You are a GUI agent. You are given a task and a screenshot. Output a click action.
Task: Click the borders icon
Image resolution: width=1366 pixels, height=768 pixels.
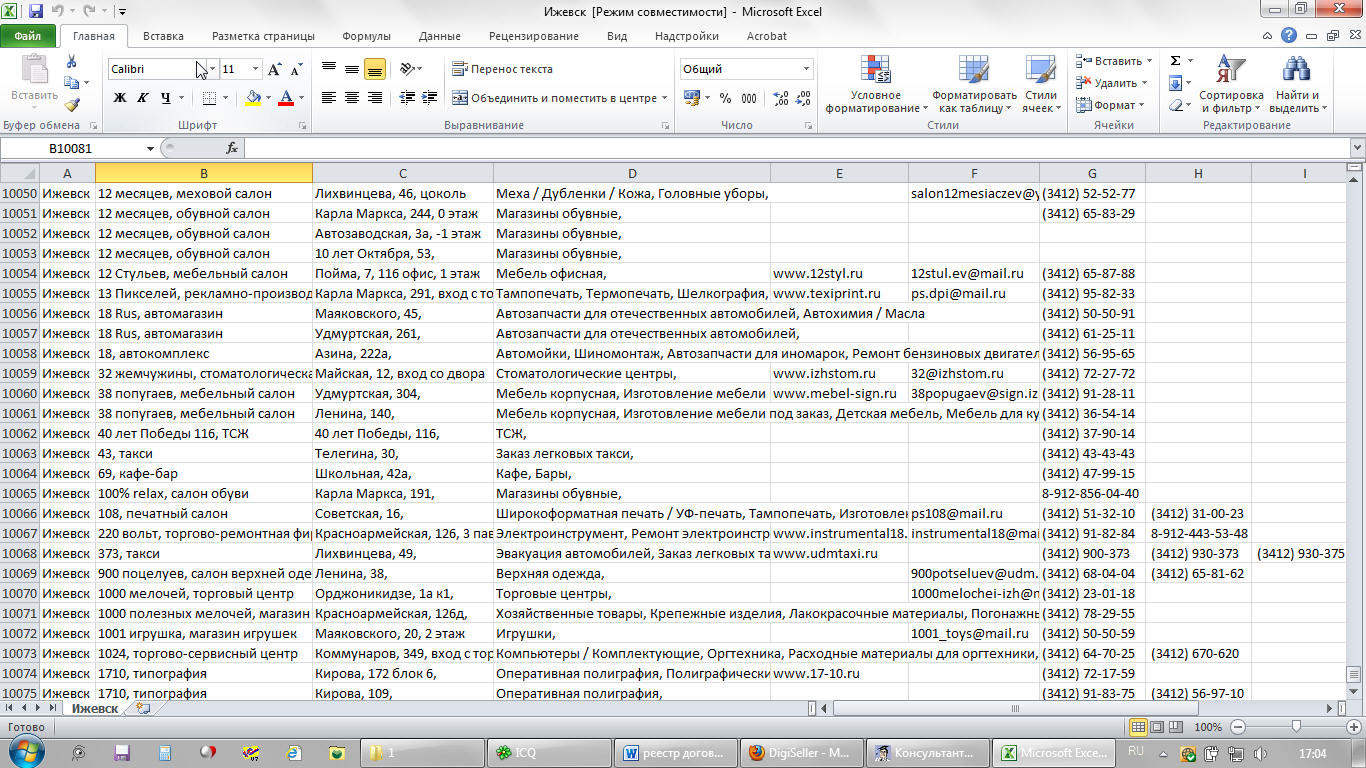click(x=209, y=98)
